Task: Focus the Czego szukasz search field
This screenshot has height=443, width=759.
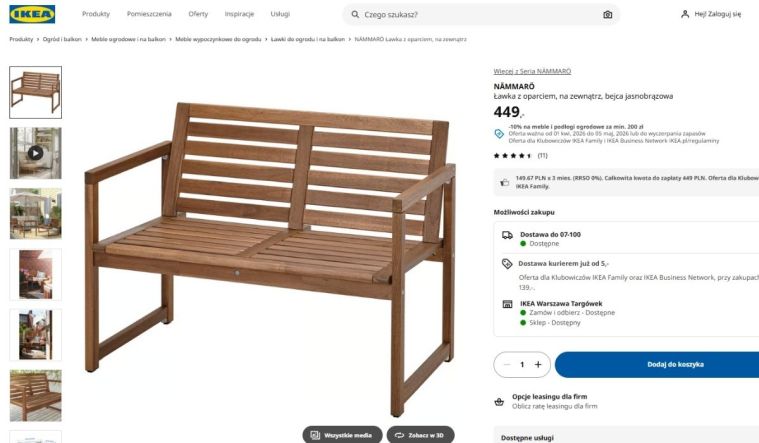Action: coord(481,15)
